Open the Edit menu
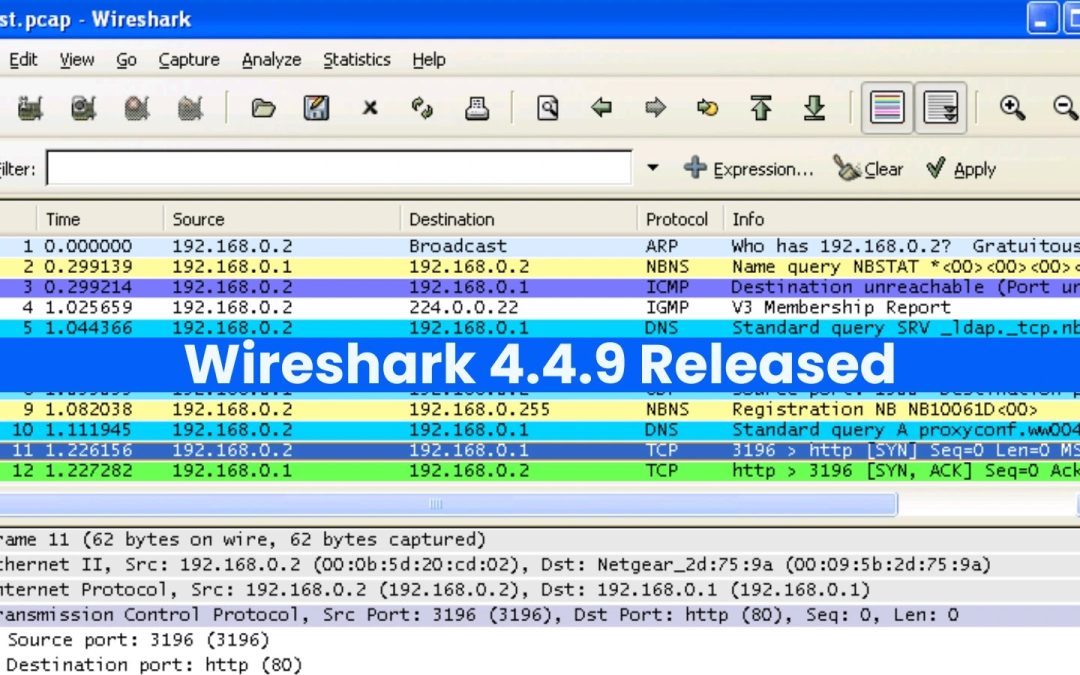Screen dimensions: 1080x675 tap(23, 60)
